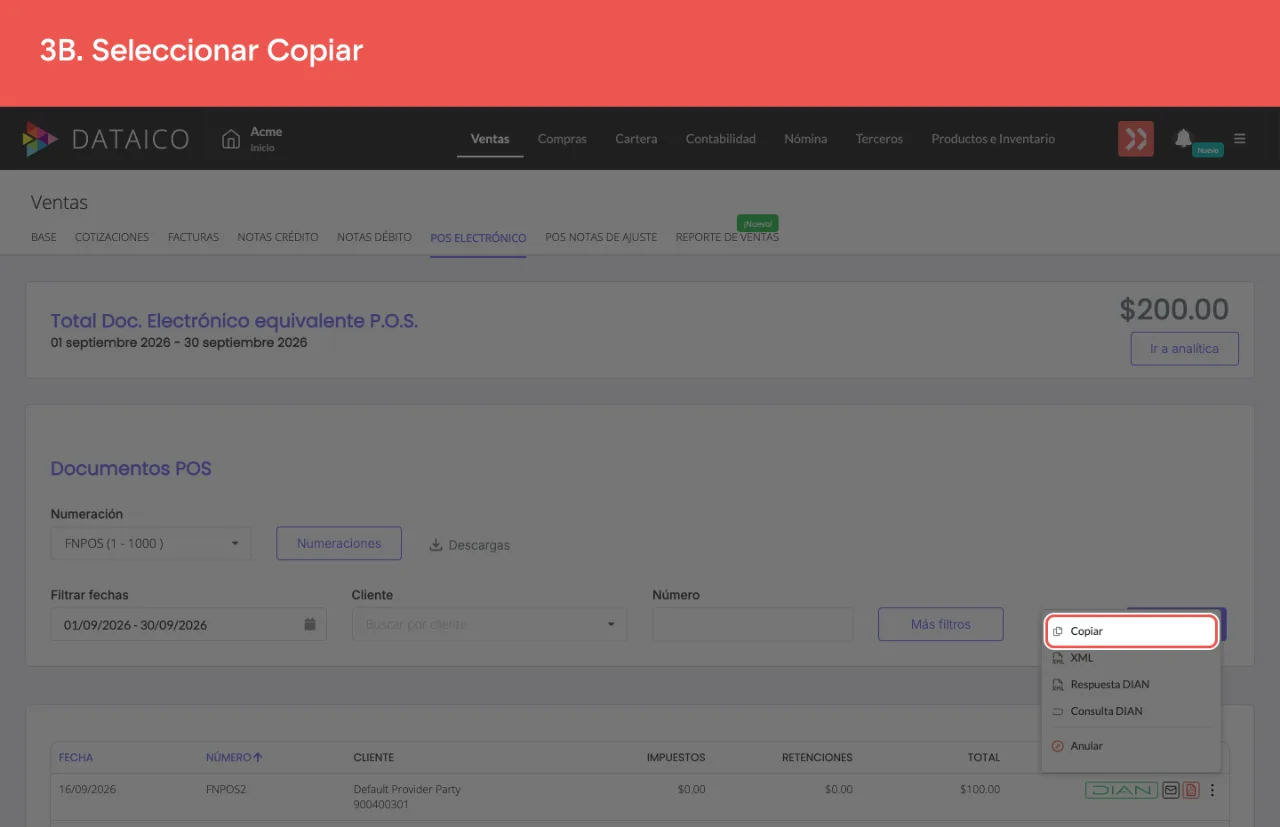Click the red double-arrow icon
Viewport: 1280px width, 827px height.
click(x=1136, y=139)
